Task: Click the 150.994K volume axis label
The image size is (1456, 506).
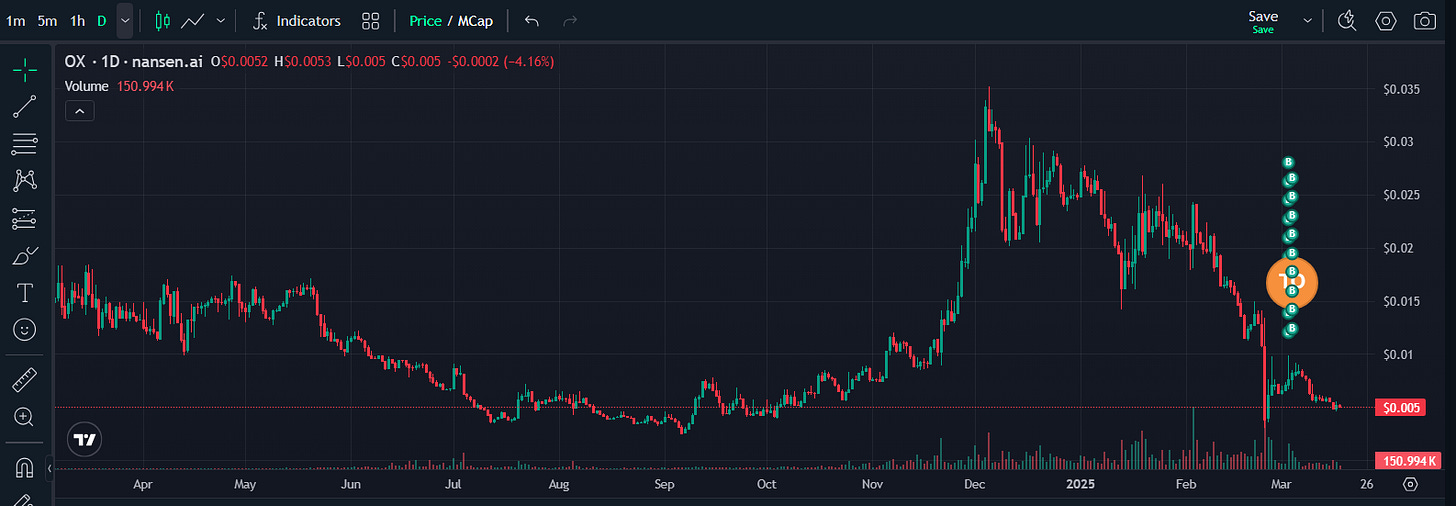Action: [x=1409, y=461]
